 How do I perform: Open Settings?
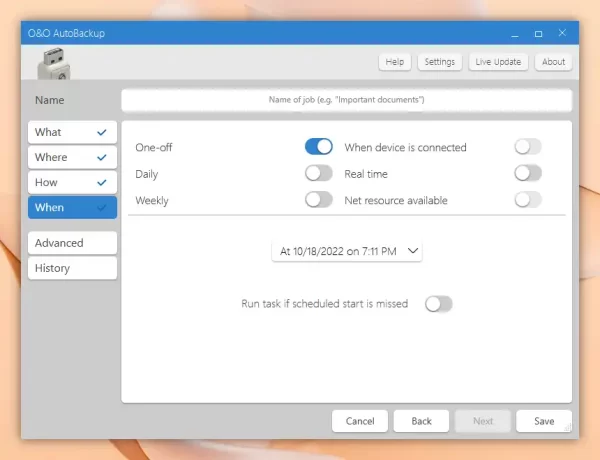coord(440,62)
